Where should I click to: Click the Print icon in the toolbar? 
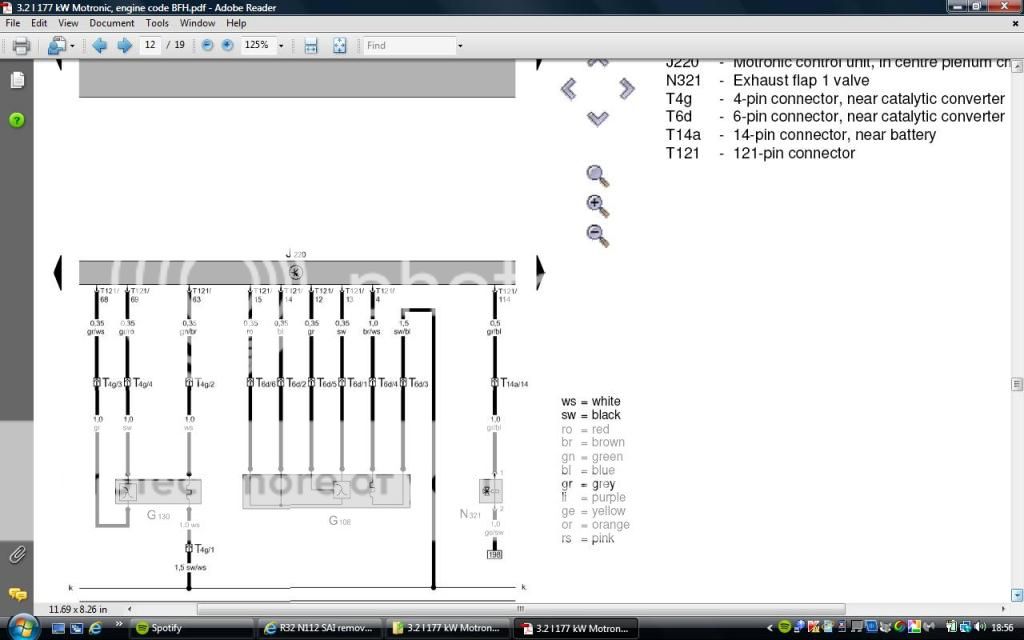click(x=20, y=46)
